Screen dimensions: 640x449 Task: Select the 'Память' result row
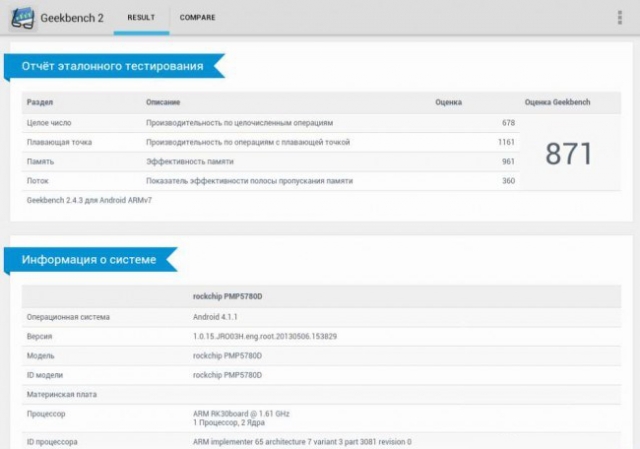tap(270, 161)
